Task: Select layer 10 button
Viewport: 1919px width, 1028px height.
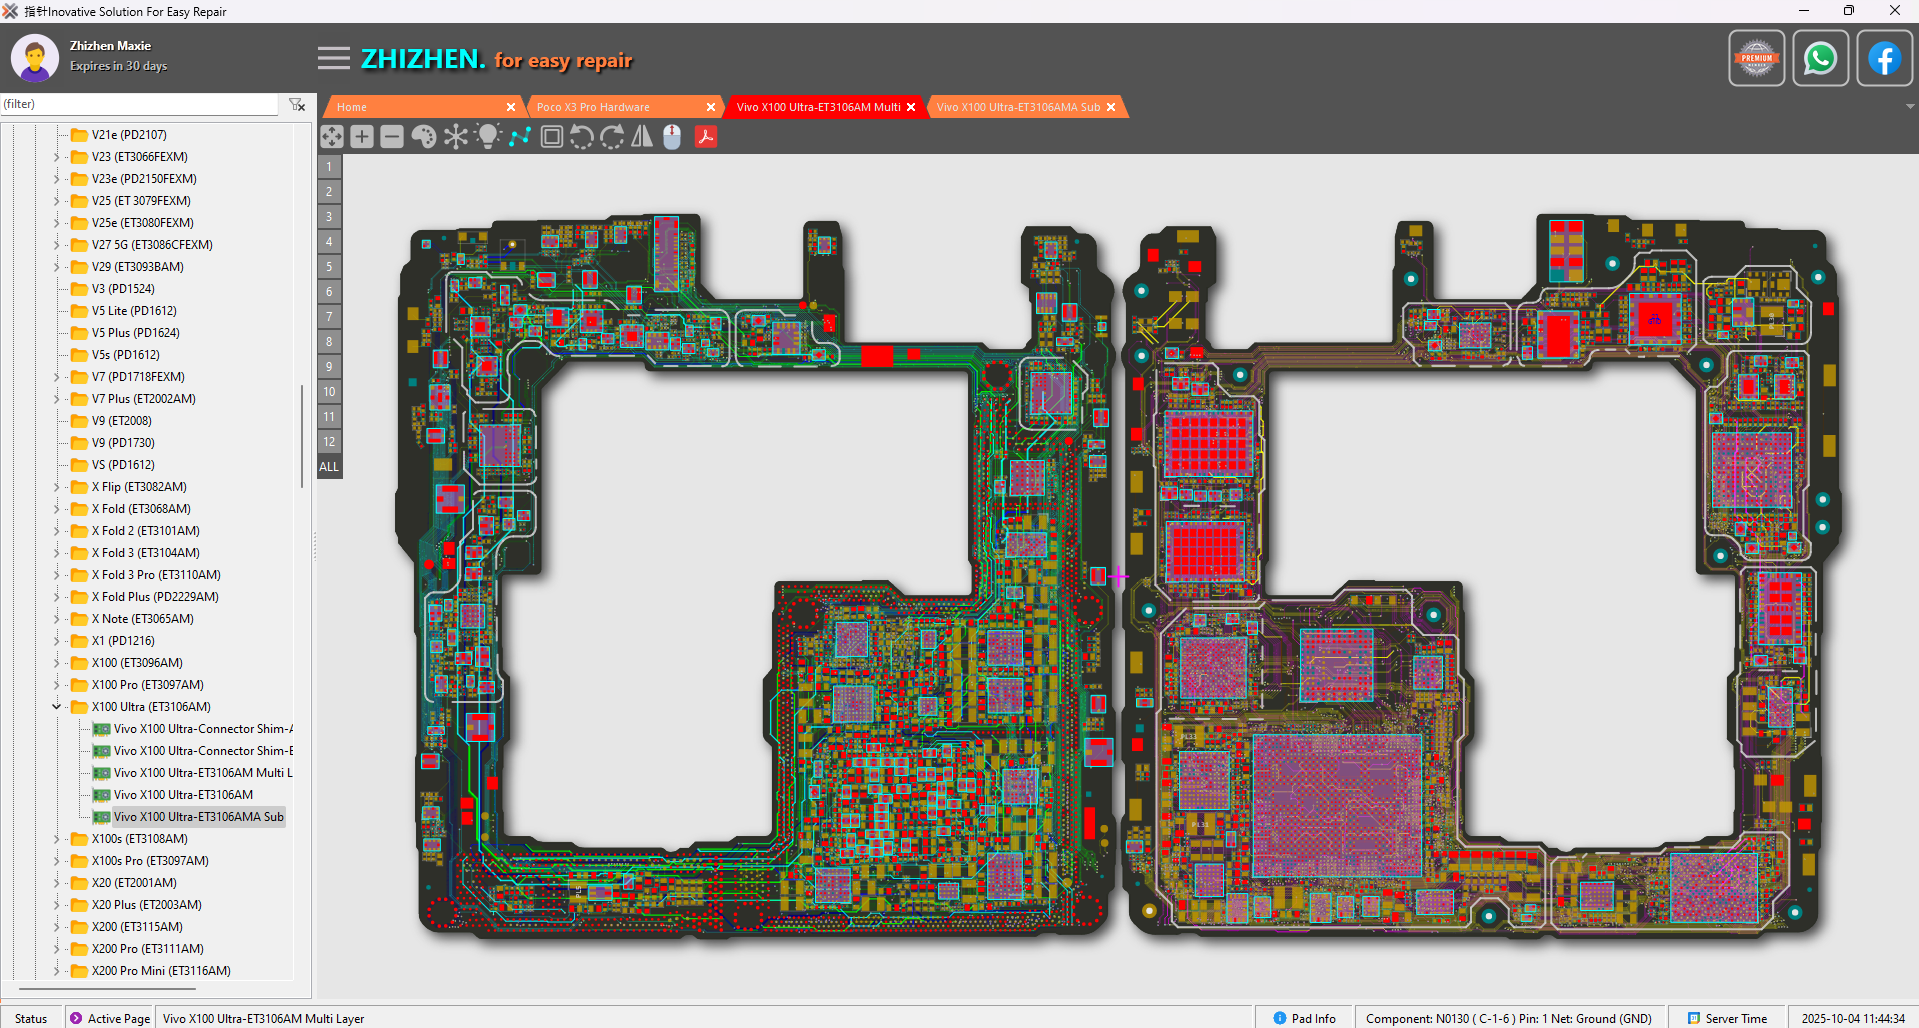Action: pyautogui.click(x=329, y=392)
